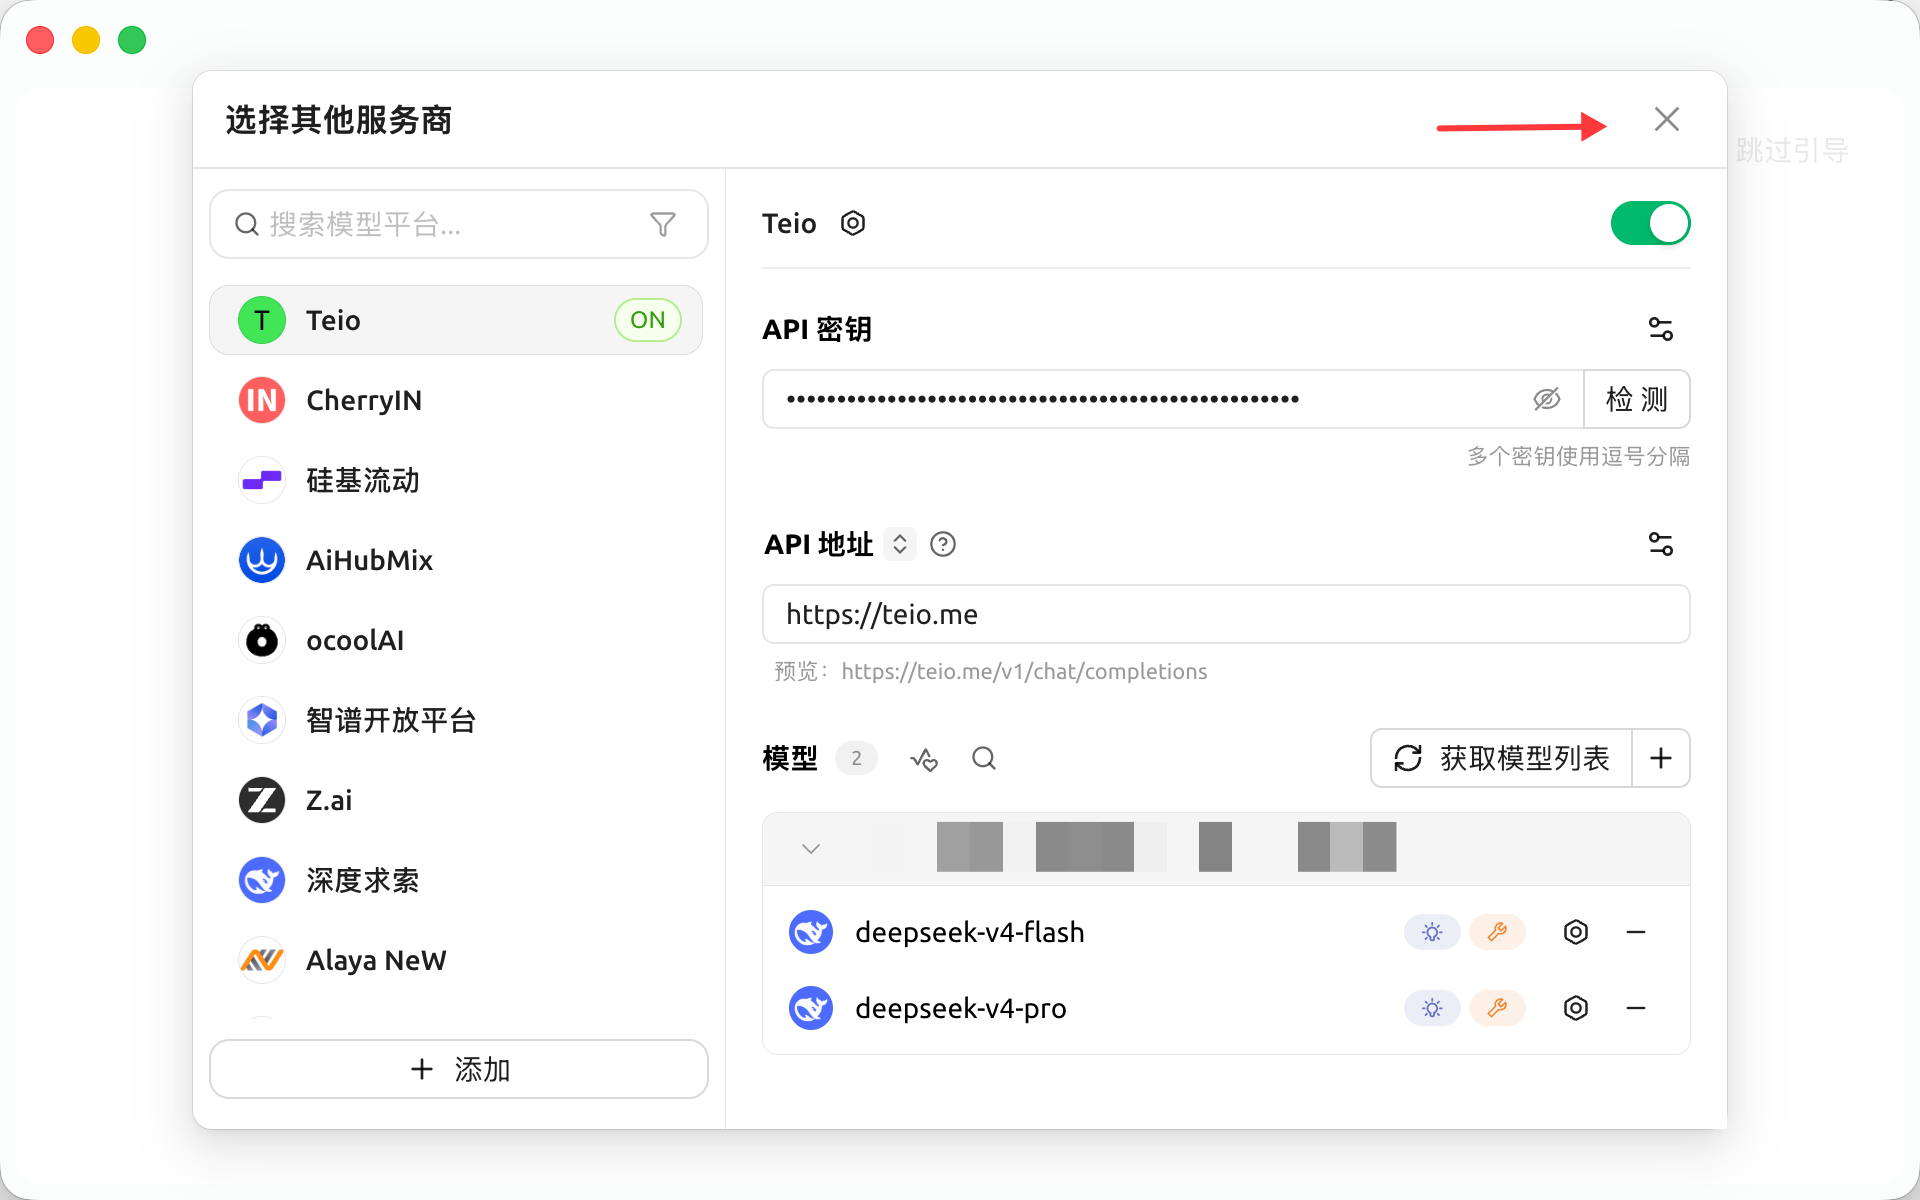Click the 添加 button to add provider
1920x1200 pixels.
pos(459,1069)
